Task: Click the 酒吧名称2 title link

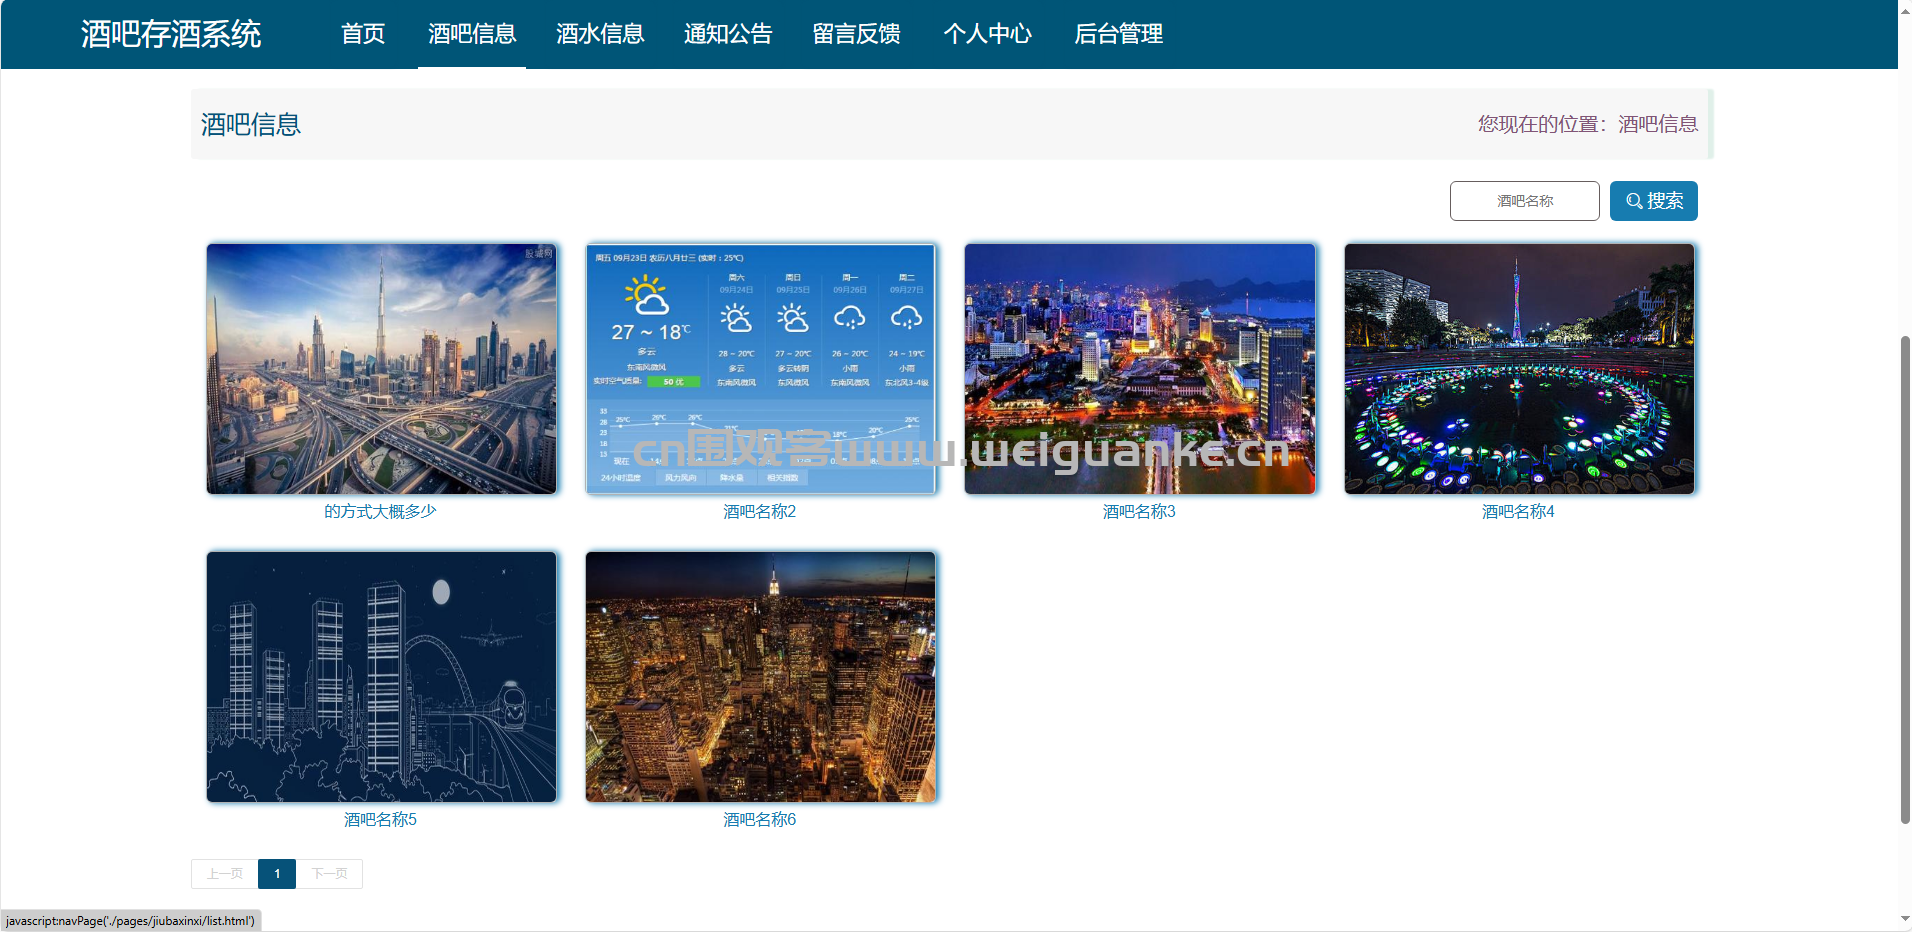Action: (x=760, y=511)
